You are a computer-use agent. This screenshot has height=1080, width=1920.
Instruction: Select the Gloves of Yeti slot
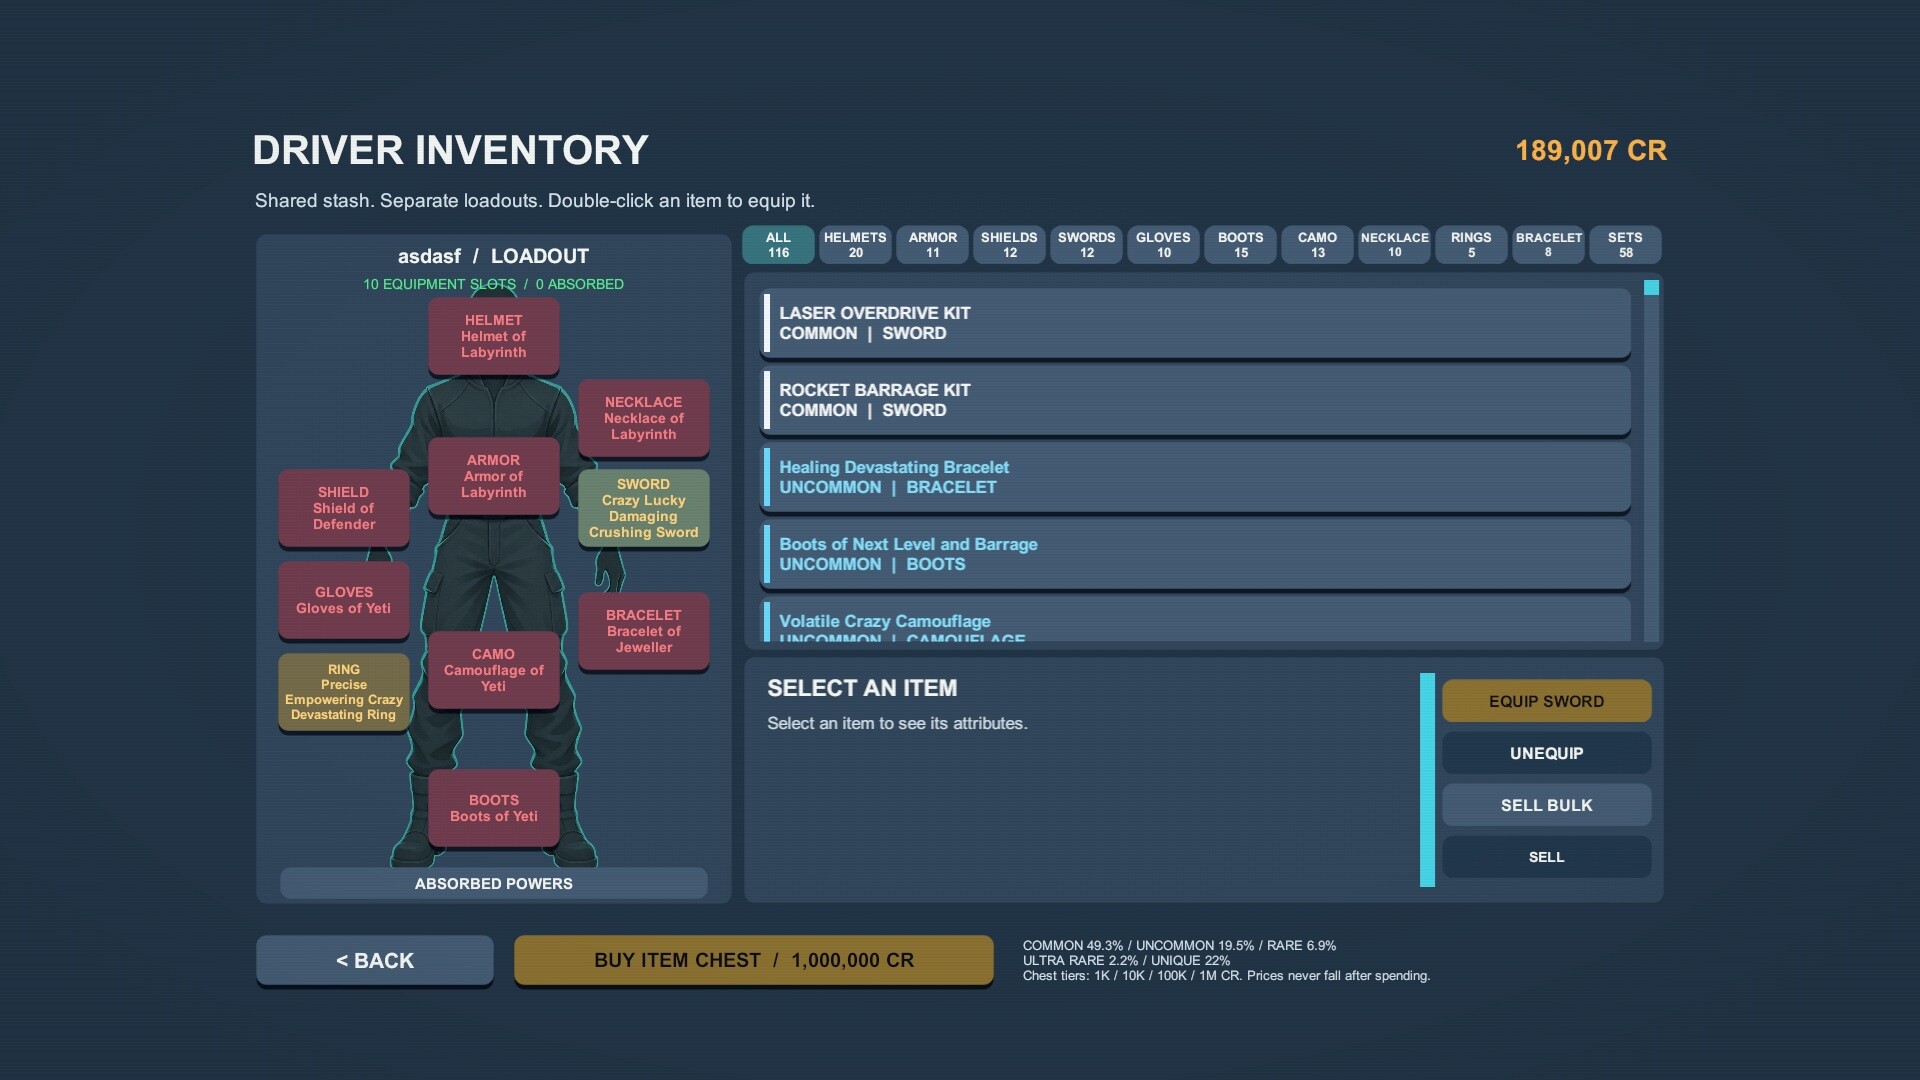[x=343, y=600]
